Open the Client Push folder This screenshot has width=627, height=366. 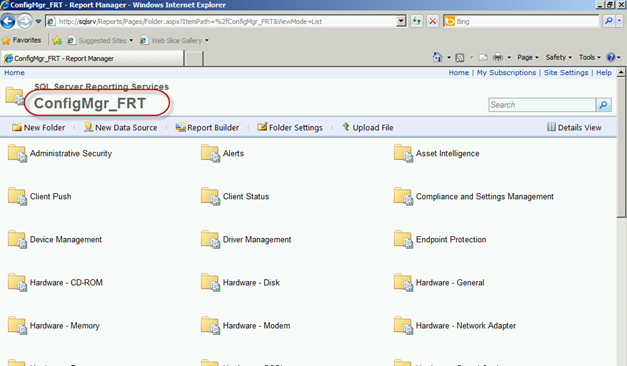50,196
